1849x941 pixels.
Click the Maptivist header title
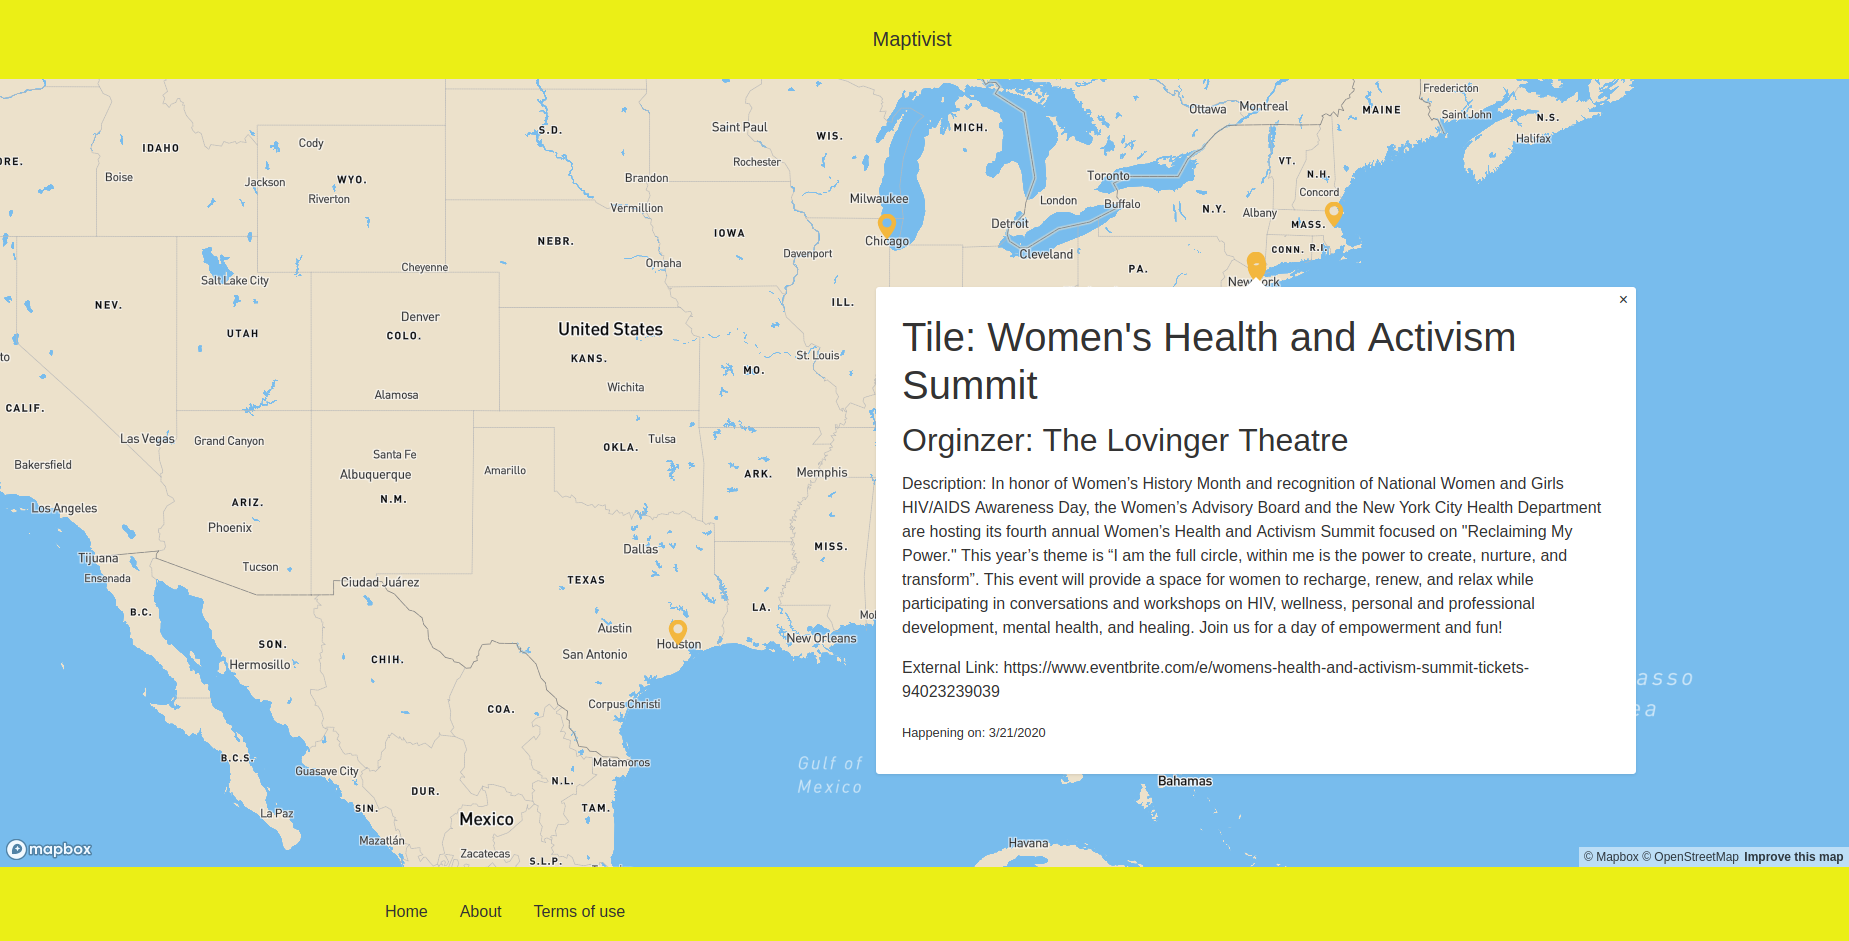click(x=912, y=39)
